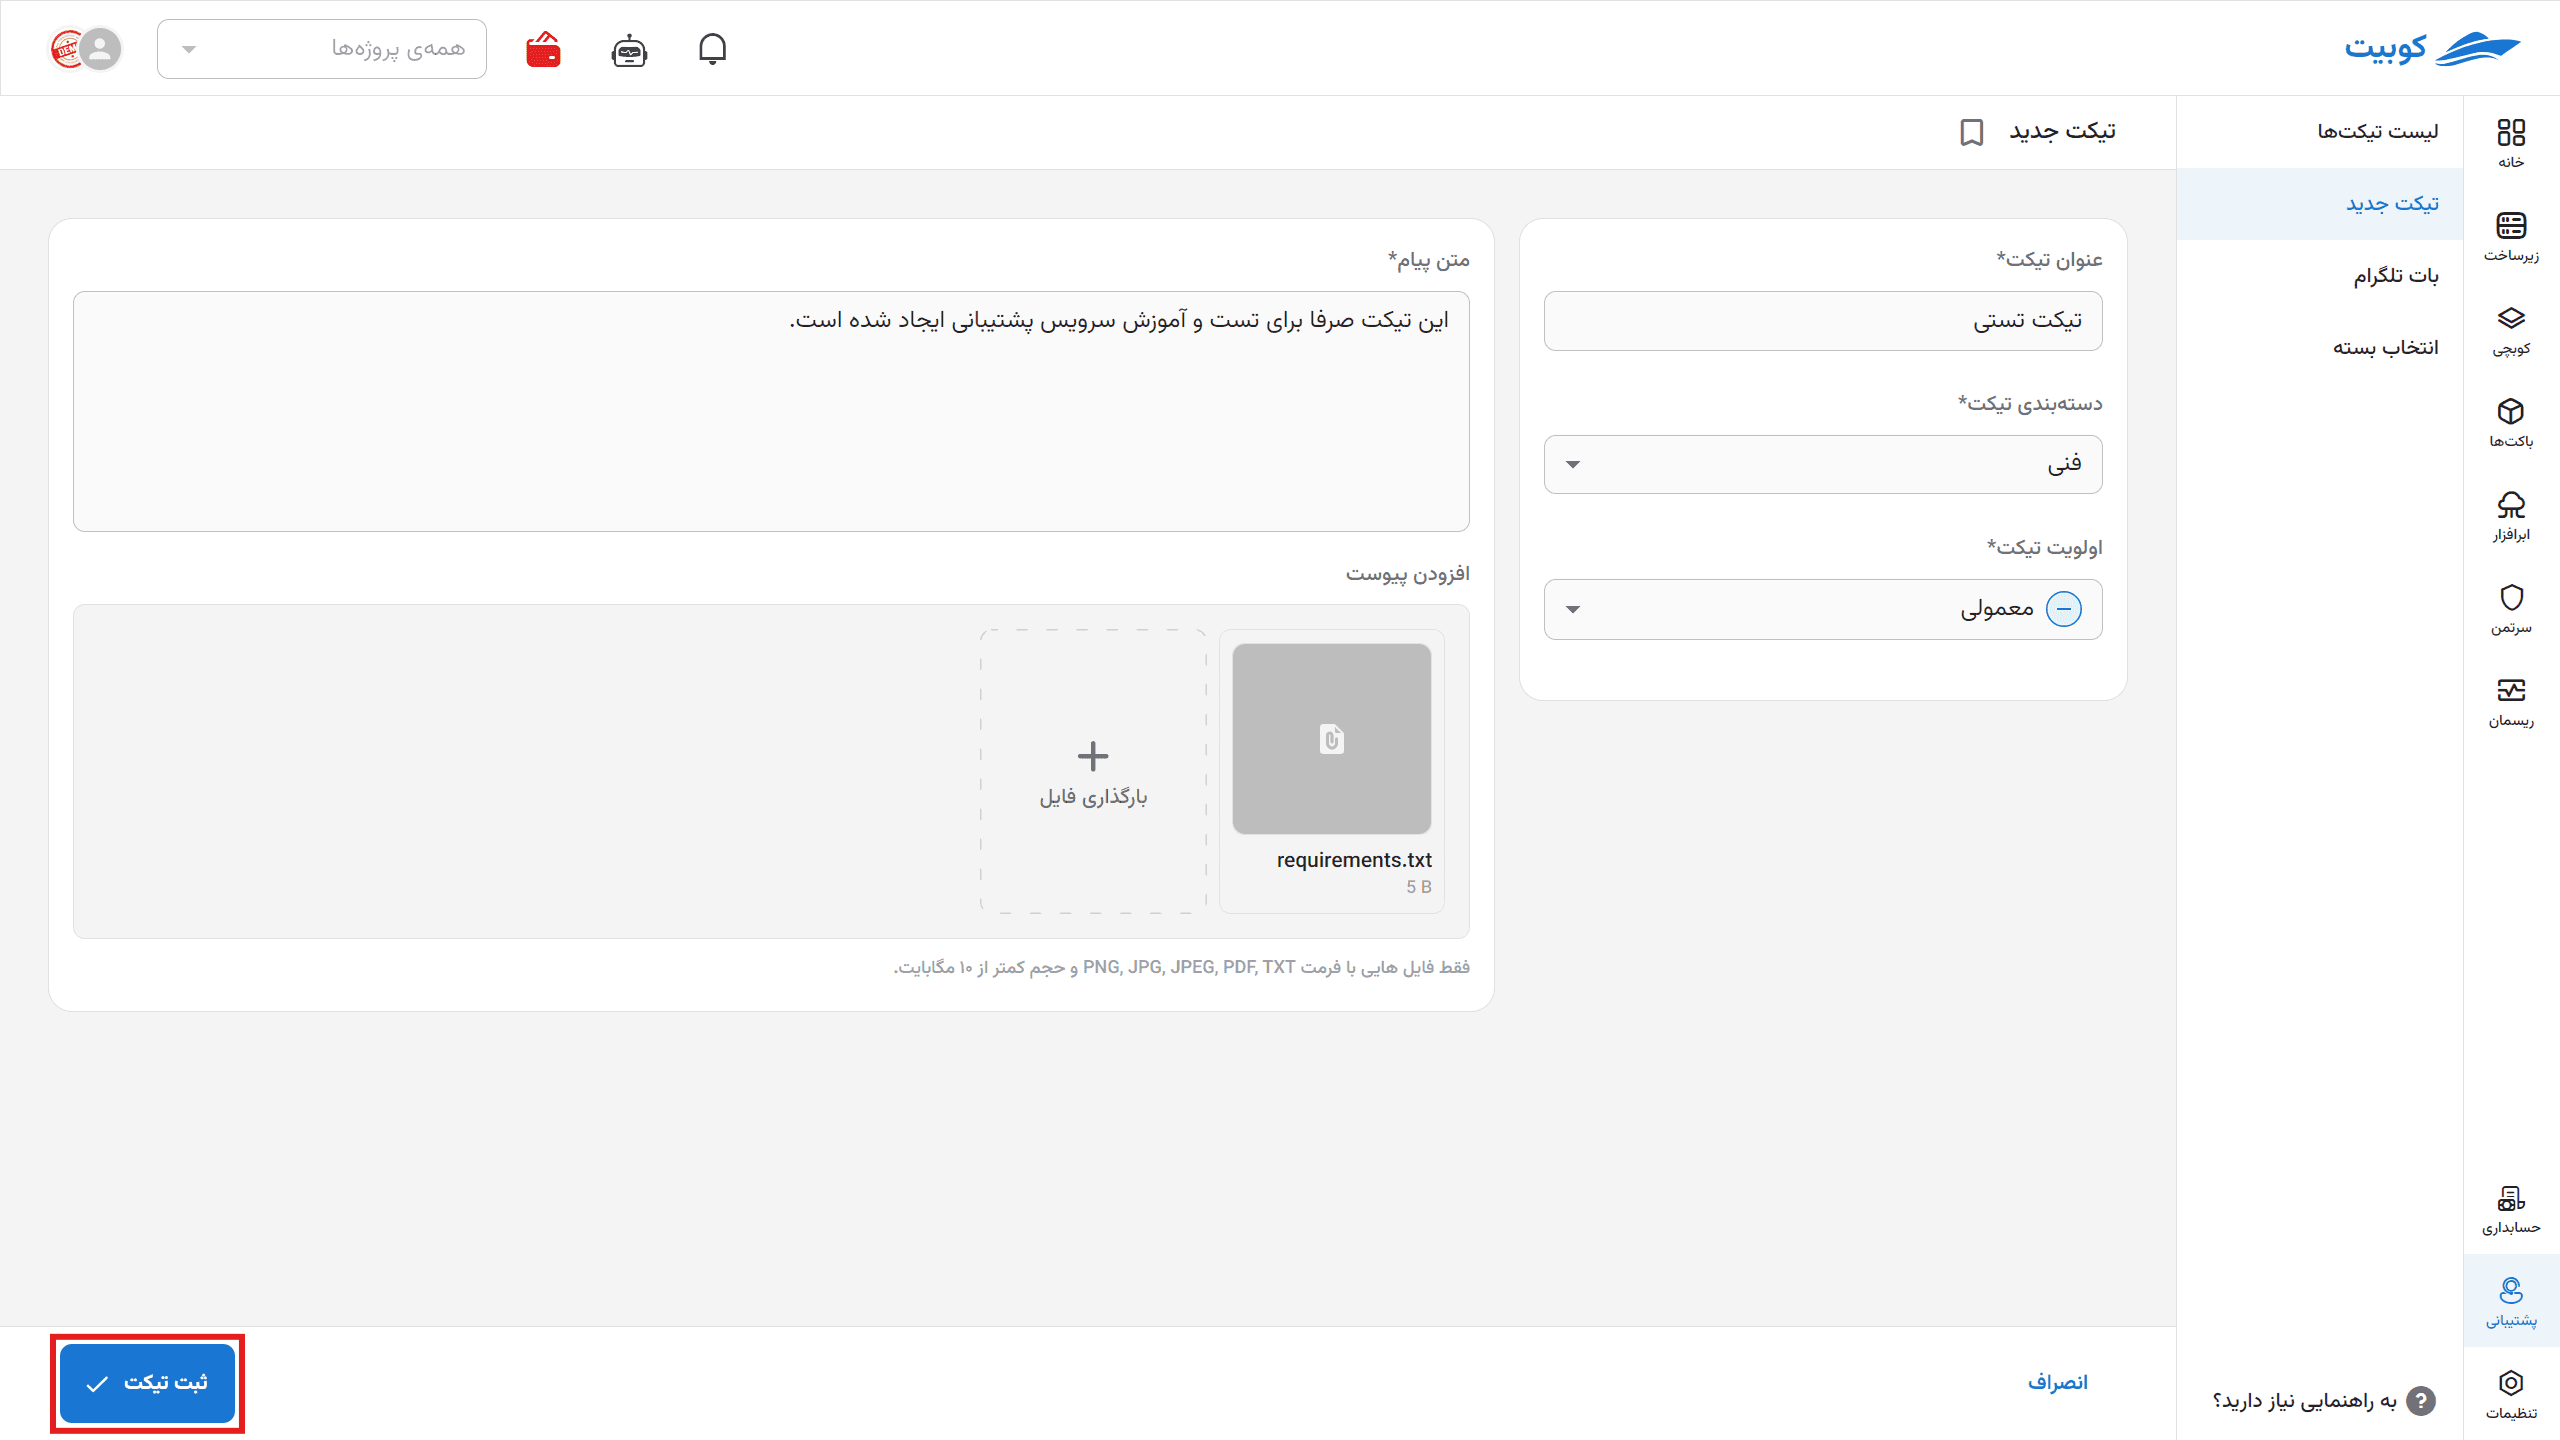Image resolution: width=2560 pixels, height=1440 pixels.
Task: Focus the متن پیام message textarea
Action: coord(771,411)
